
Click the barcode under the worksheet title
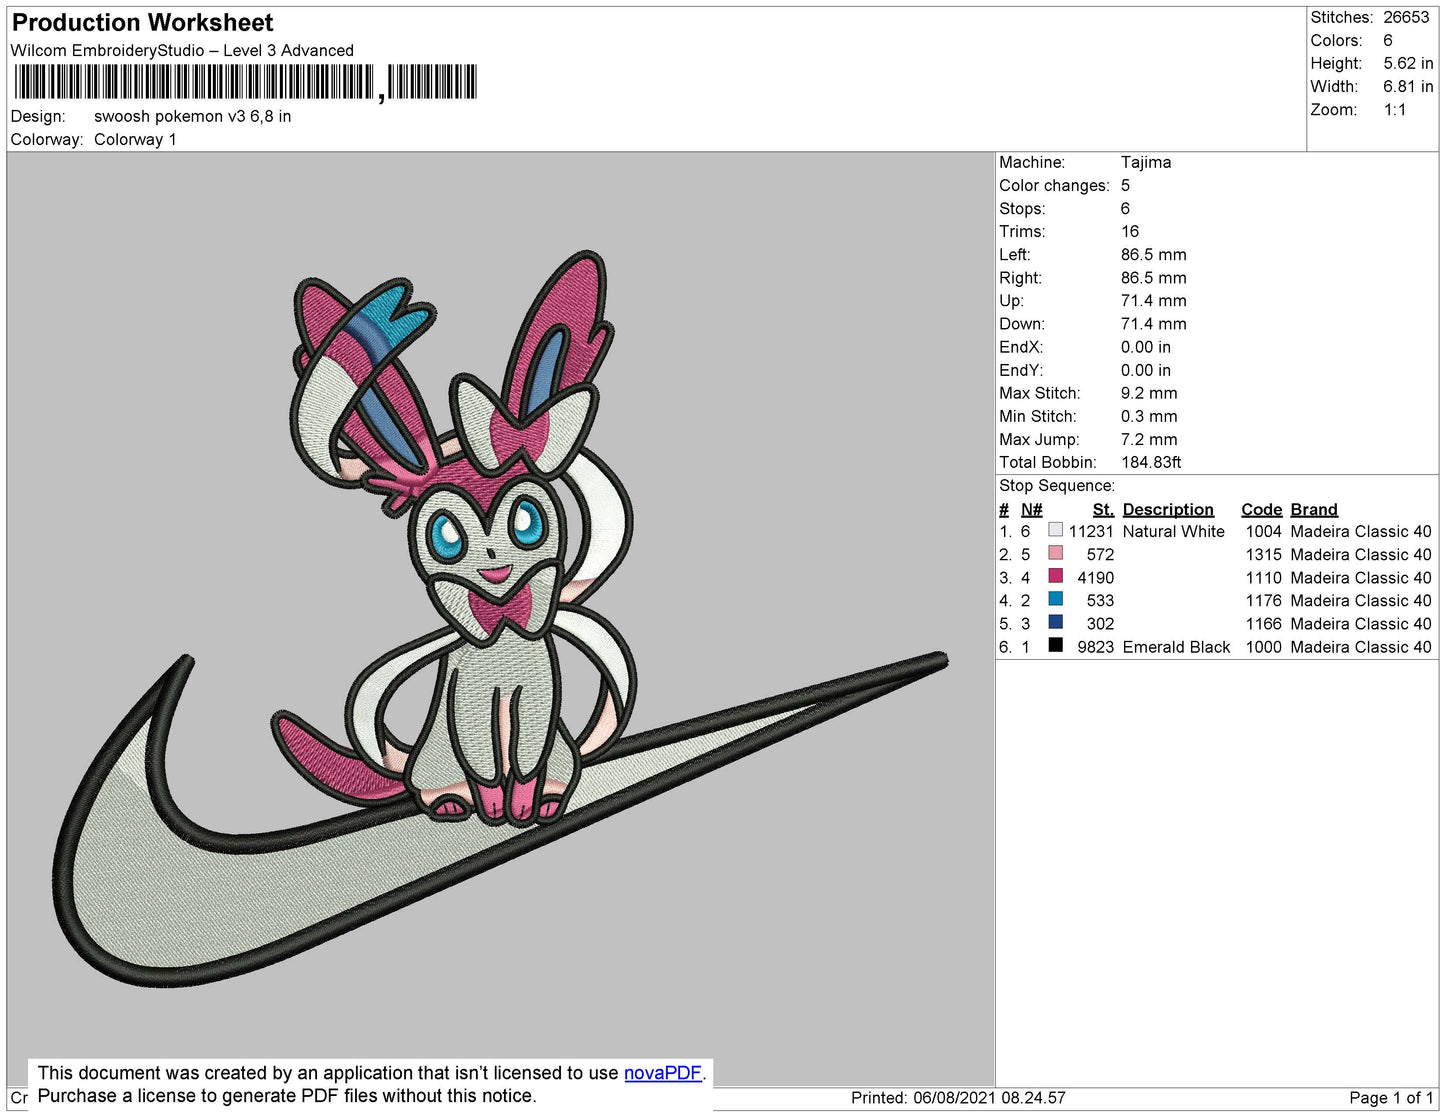(x=245, y=82)
